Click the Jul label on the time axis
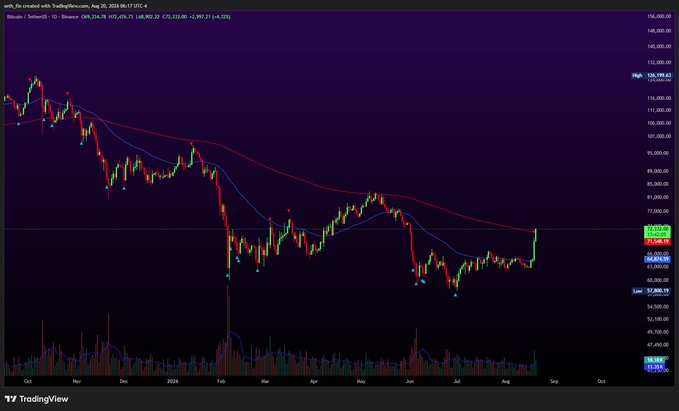 pos(456,382)
